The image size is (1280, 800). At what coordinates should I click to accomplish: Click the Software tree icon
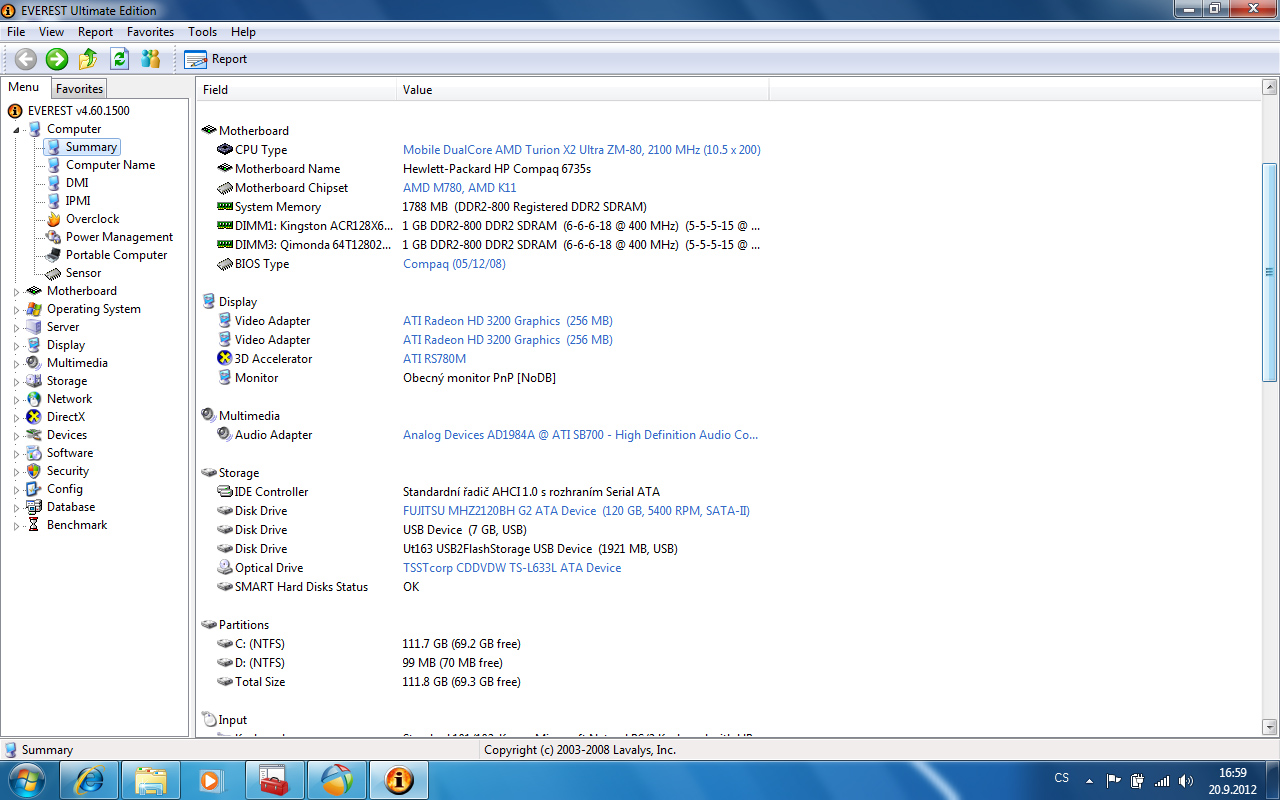click(x=34, y=453)
